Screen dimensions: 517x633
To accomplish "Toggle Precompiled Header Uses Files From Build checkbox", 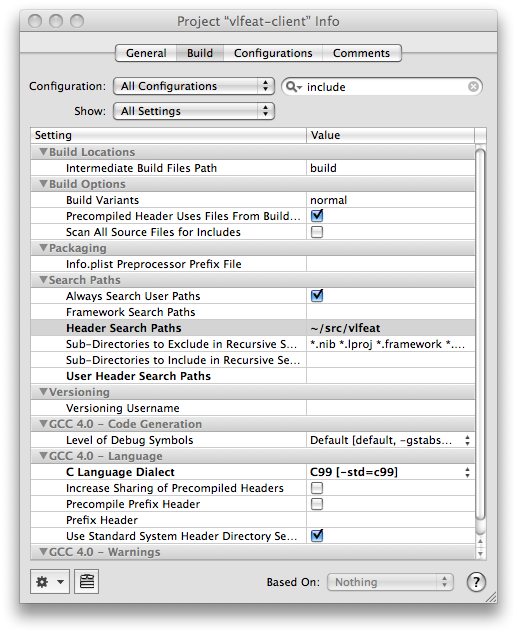I will (317, 216).
